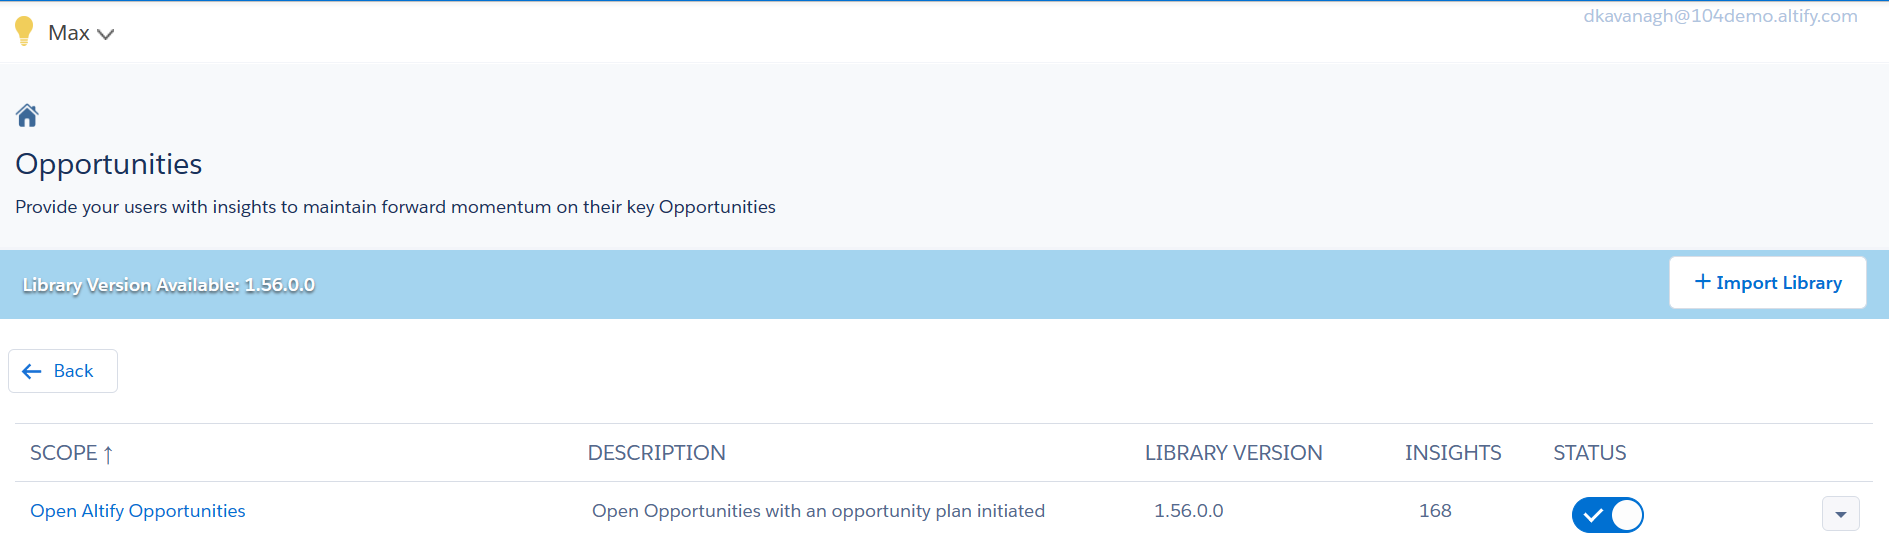The width and height of the screenshot is (1889, 552).
Task: Click the dkavanagh@104demo.altify.com user email
Action: 1720,16
